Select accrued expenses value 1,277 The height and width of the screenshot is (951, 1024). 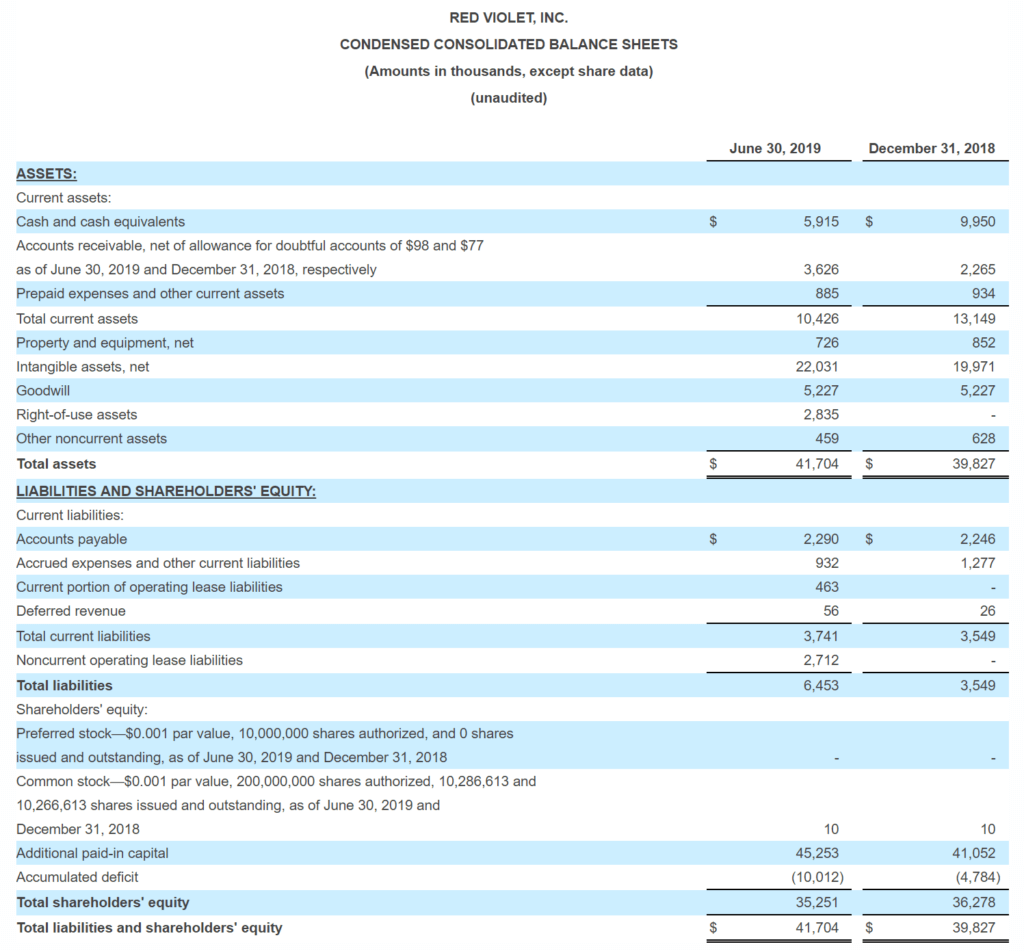click(978, 564)
